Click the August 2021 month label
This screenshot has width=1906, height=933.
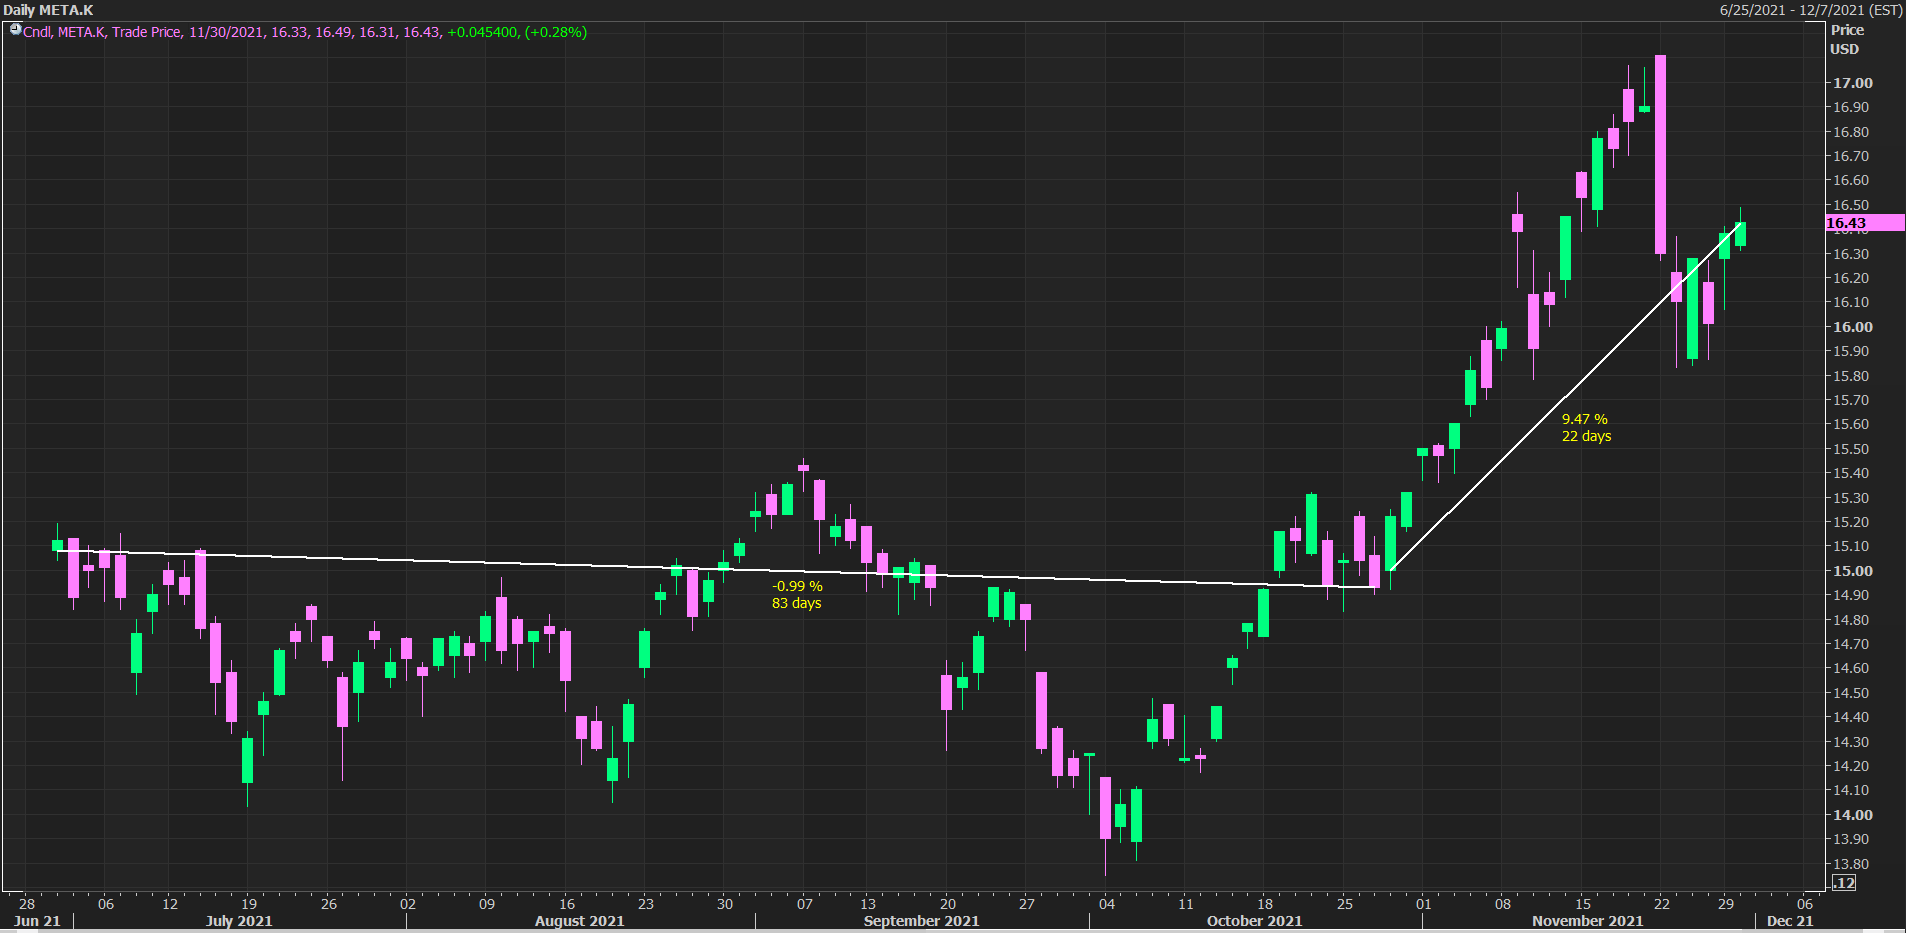580,921
